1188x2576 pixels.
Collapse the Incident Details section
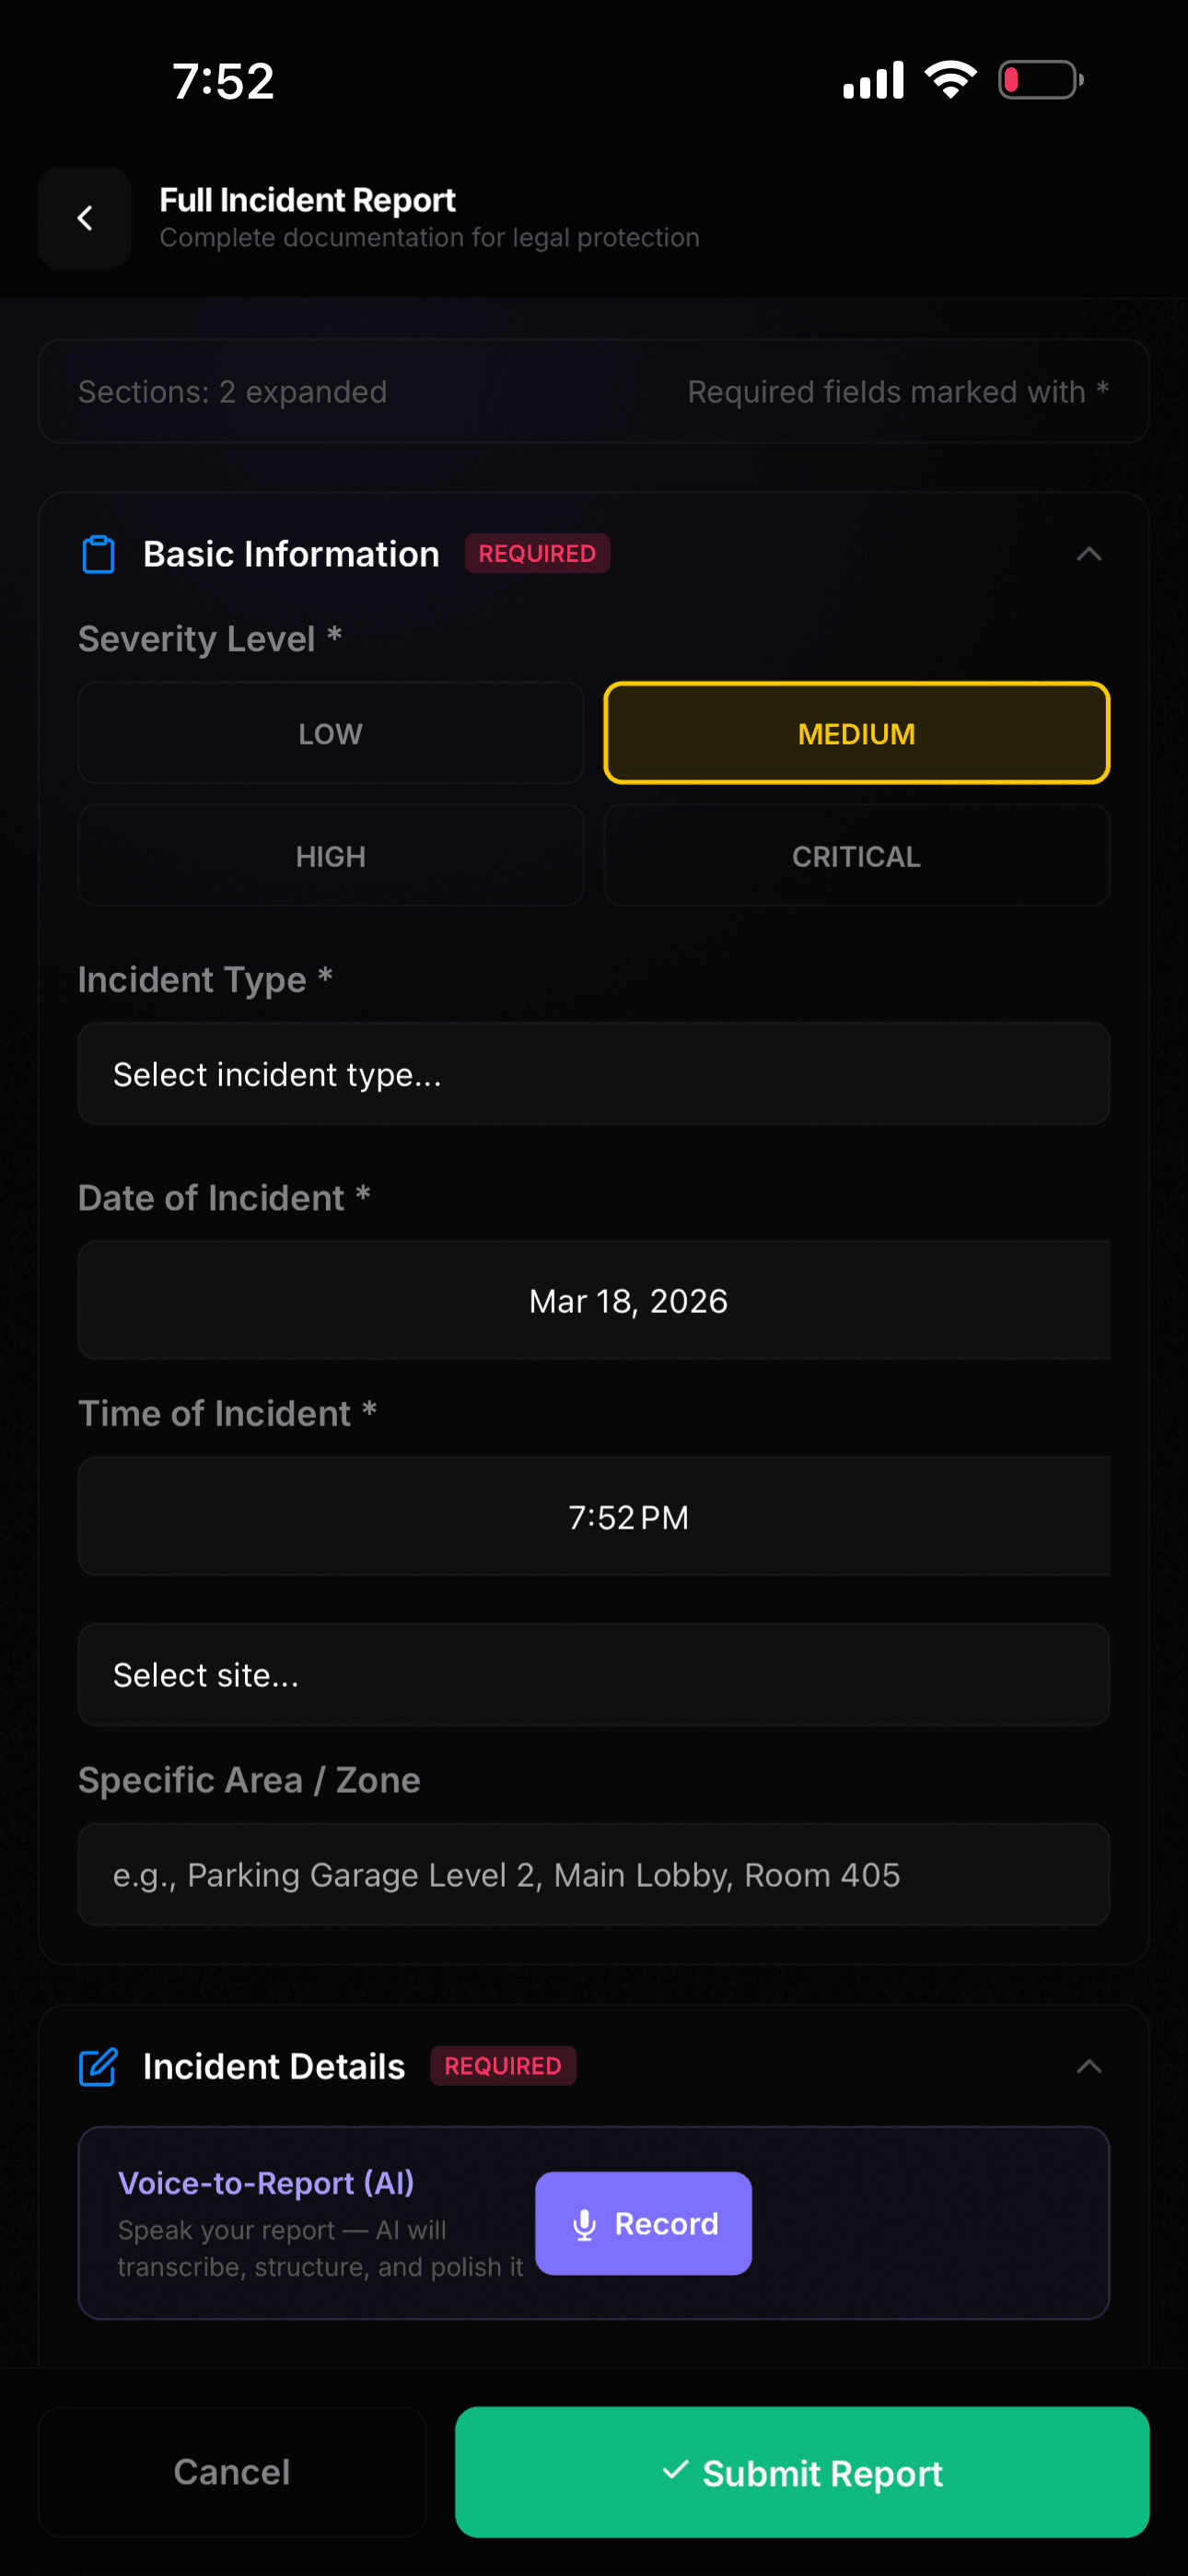(1090, 2065)
